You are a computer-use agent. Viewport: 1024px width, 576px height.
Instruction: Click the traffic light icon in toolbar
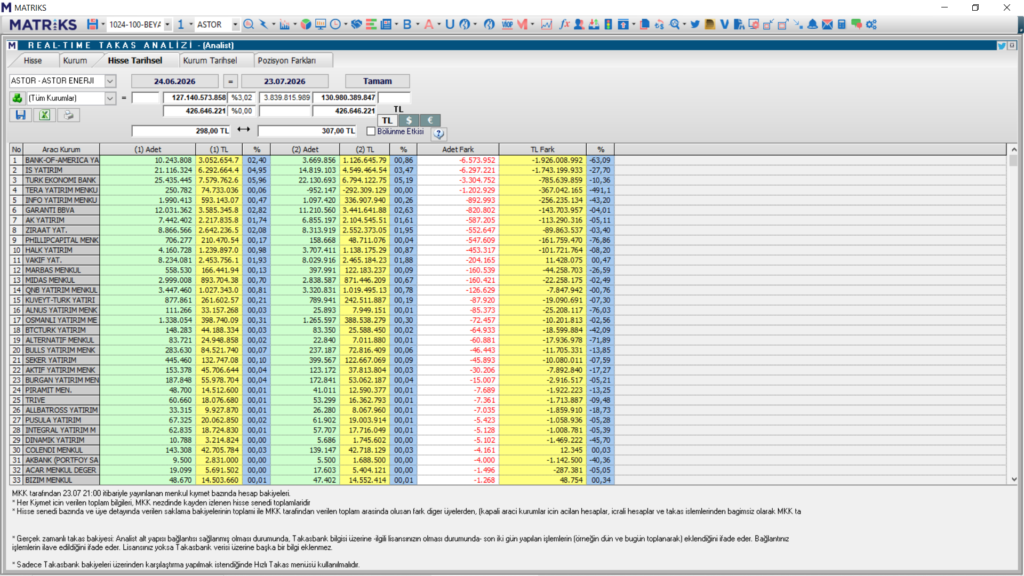coord(608,24)
